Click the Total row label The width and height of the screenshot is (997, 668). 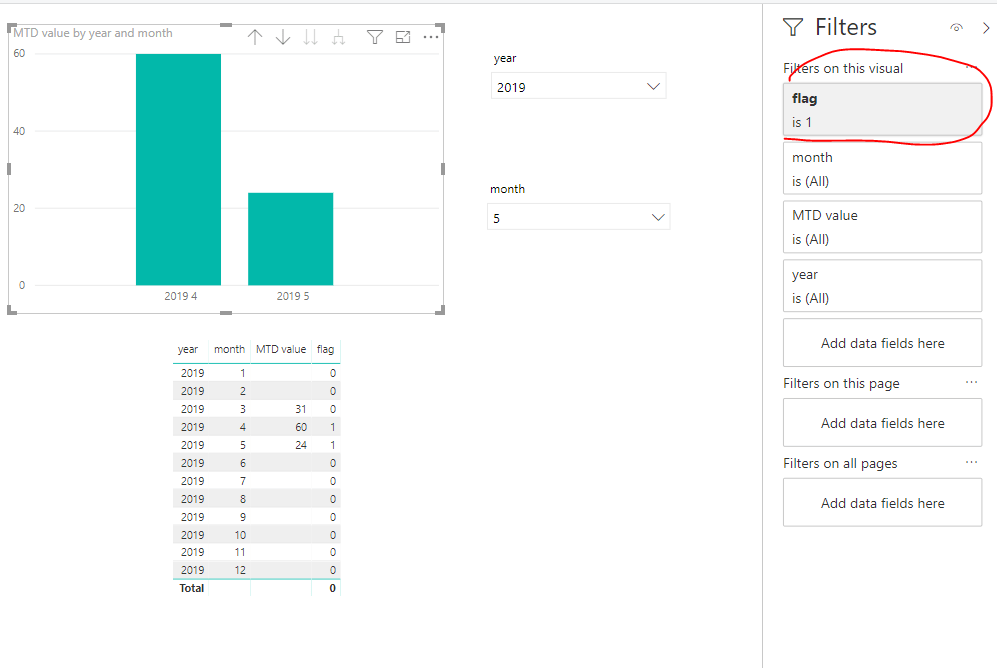point(191,589)
